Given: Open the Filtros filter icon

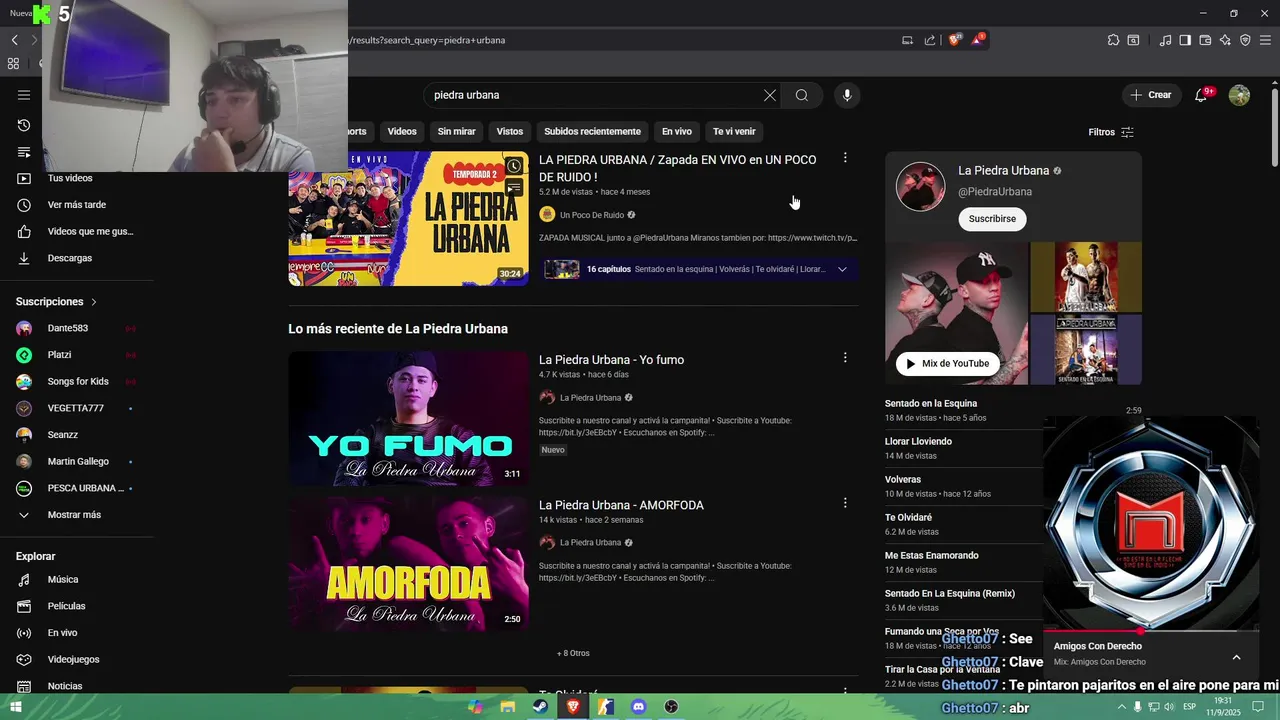Looking at the screenshot, I should click(1127, 132).
